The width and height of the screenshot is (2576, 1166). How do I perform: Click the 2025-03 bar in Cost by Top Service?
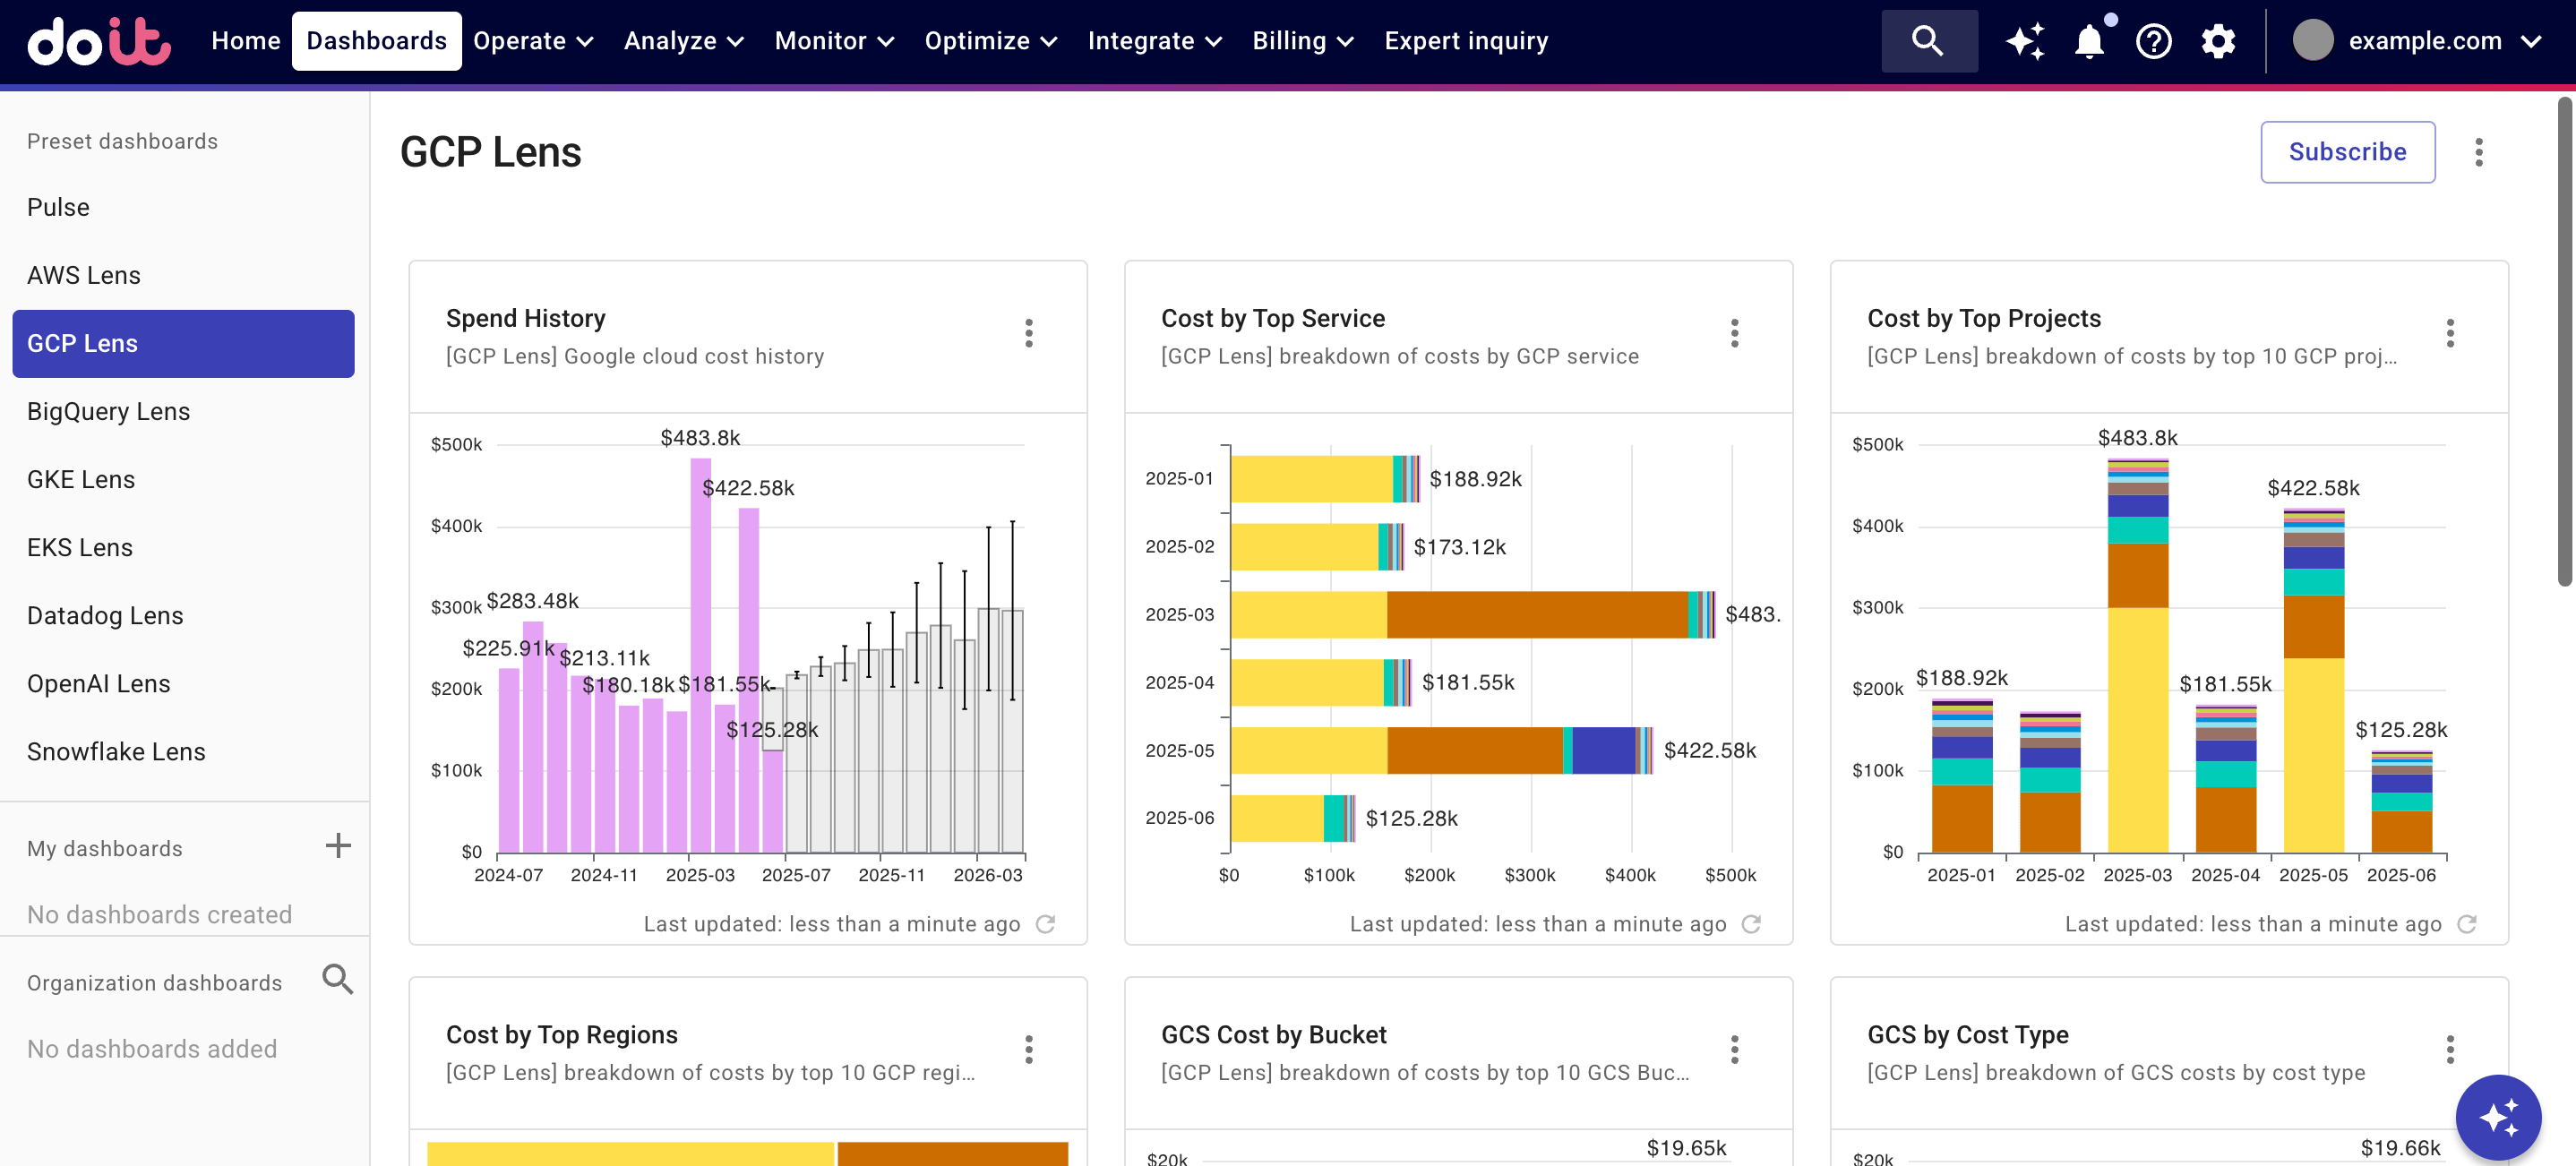point(1472,614)
